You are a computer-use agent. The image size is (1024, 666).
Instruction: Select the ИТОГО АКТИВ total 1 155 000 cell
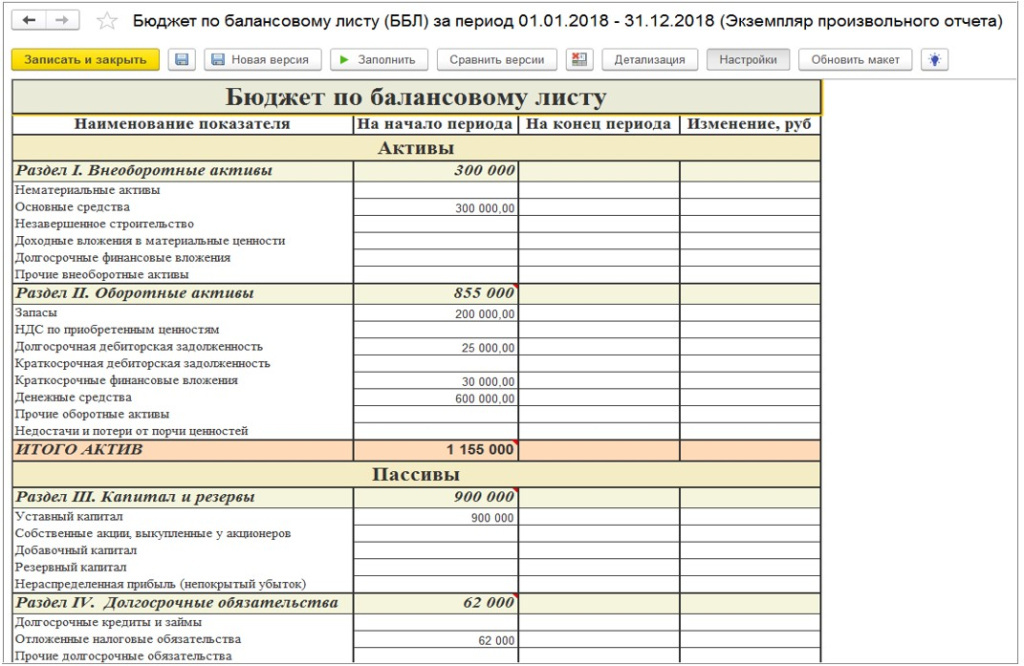(436, 449)
